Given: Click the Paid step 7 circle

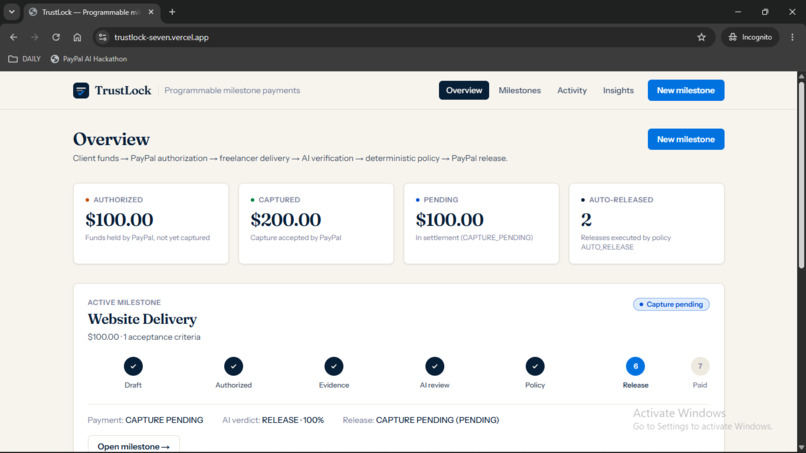Looking at the screenshot, I should point(700,366).
